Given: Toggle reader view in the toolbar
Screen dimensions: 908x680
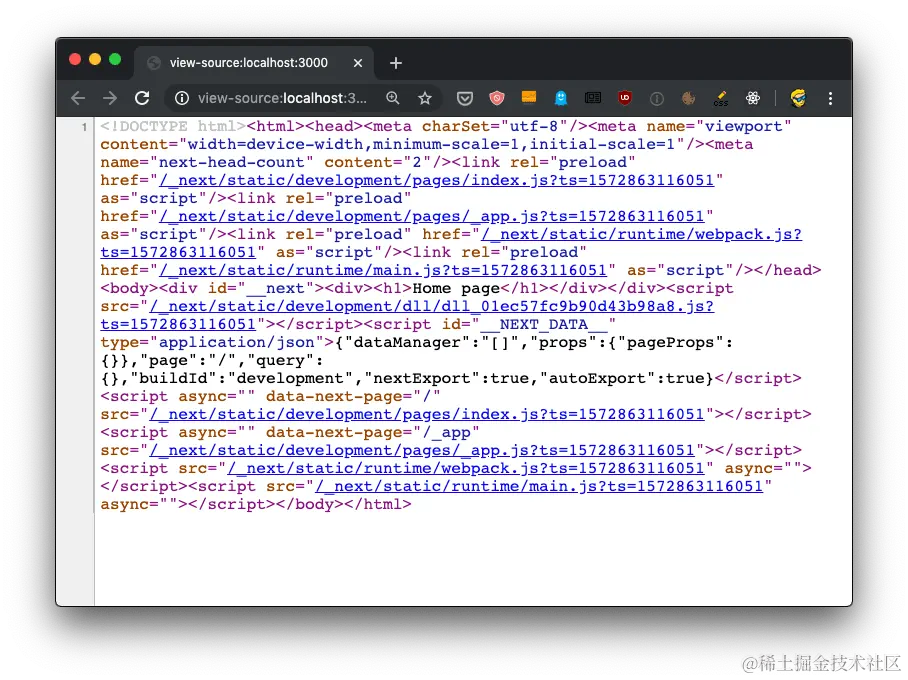Looking at the screenshot, I should pyautogui.click(x=594, y=98).
